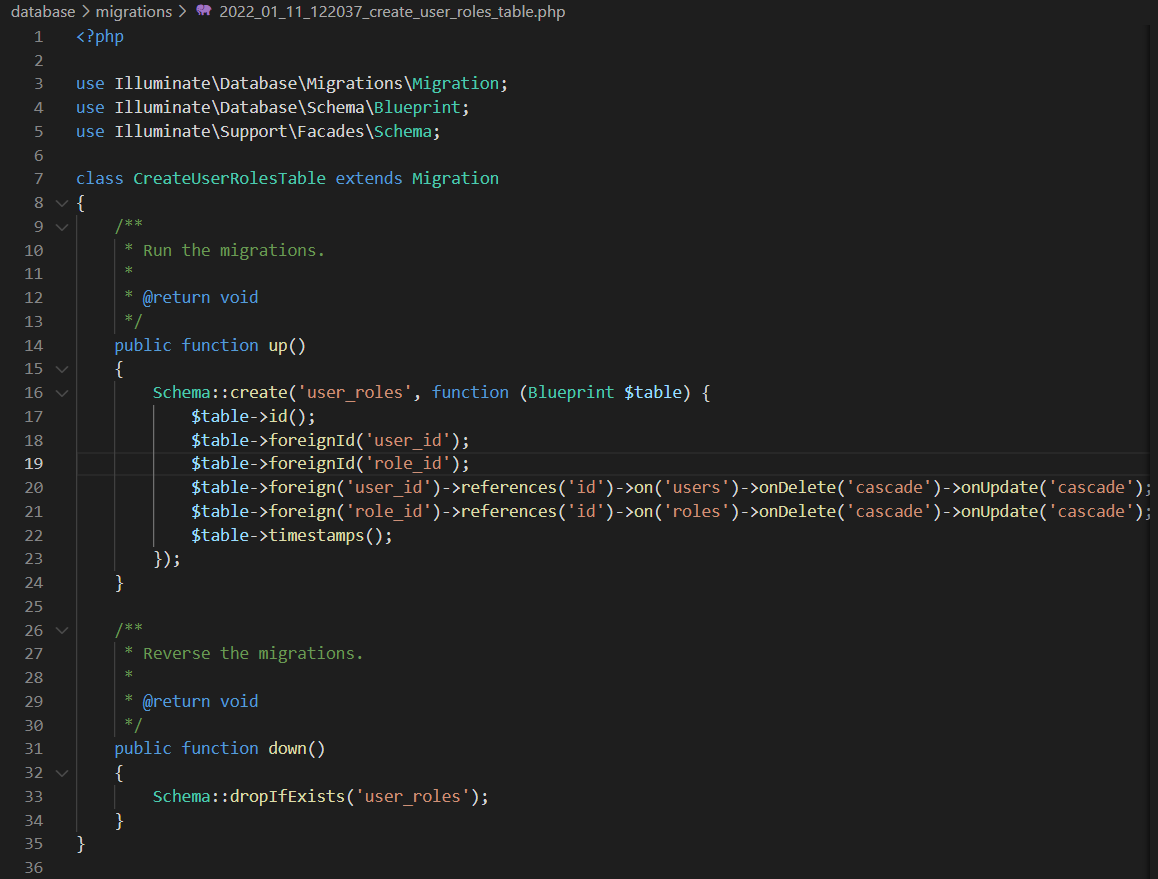Screen dimensions: 1158x879
Task: Click '@return' on line 29
Action: [176, 701]
